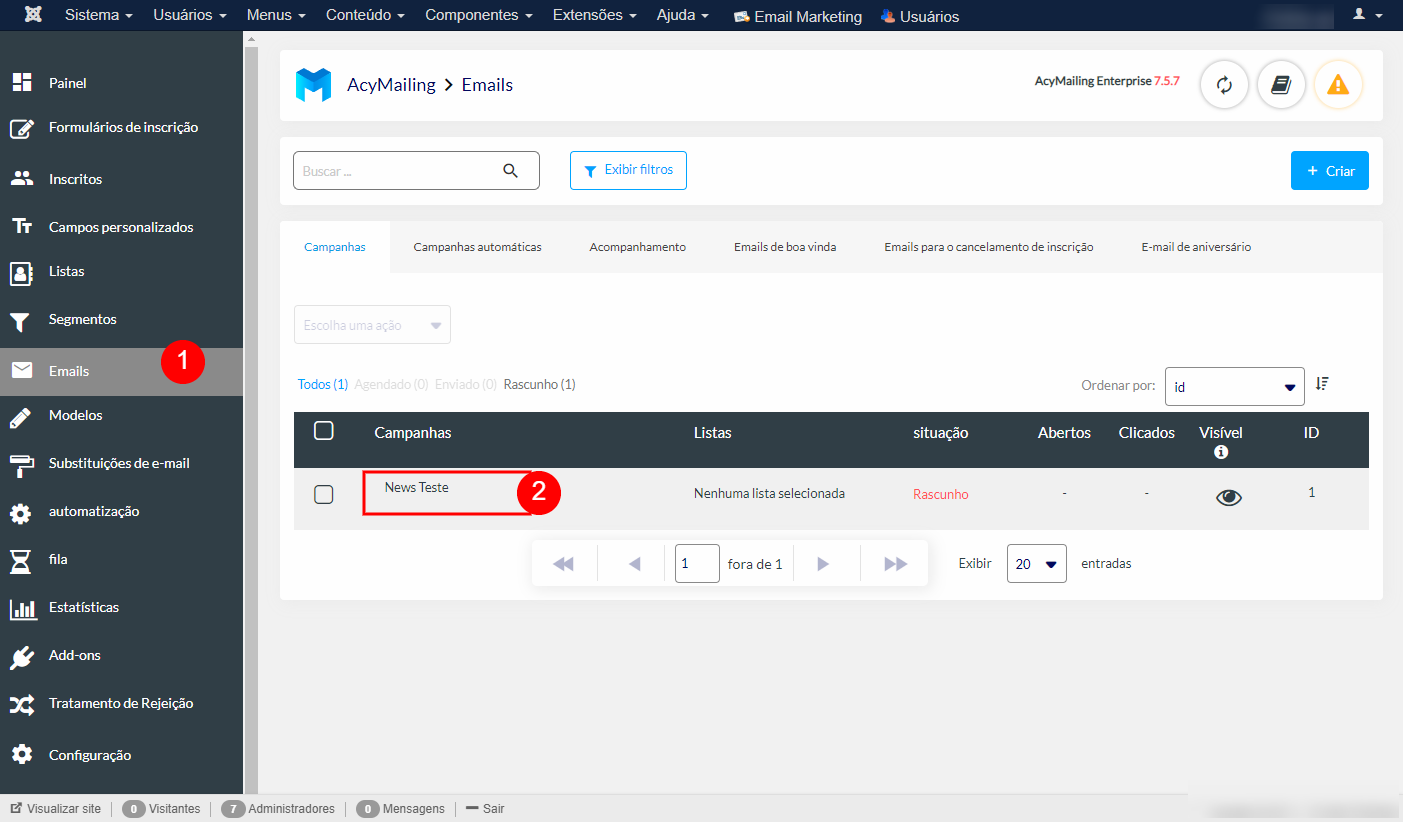The height and width of the screenshot is (822, 1403).
Task: Select the Modelos sidebar item
Action: click(x=77, y=415)
